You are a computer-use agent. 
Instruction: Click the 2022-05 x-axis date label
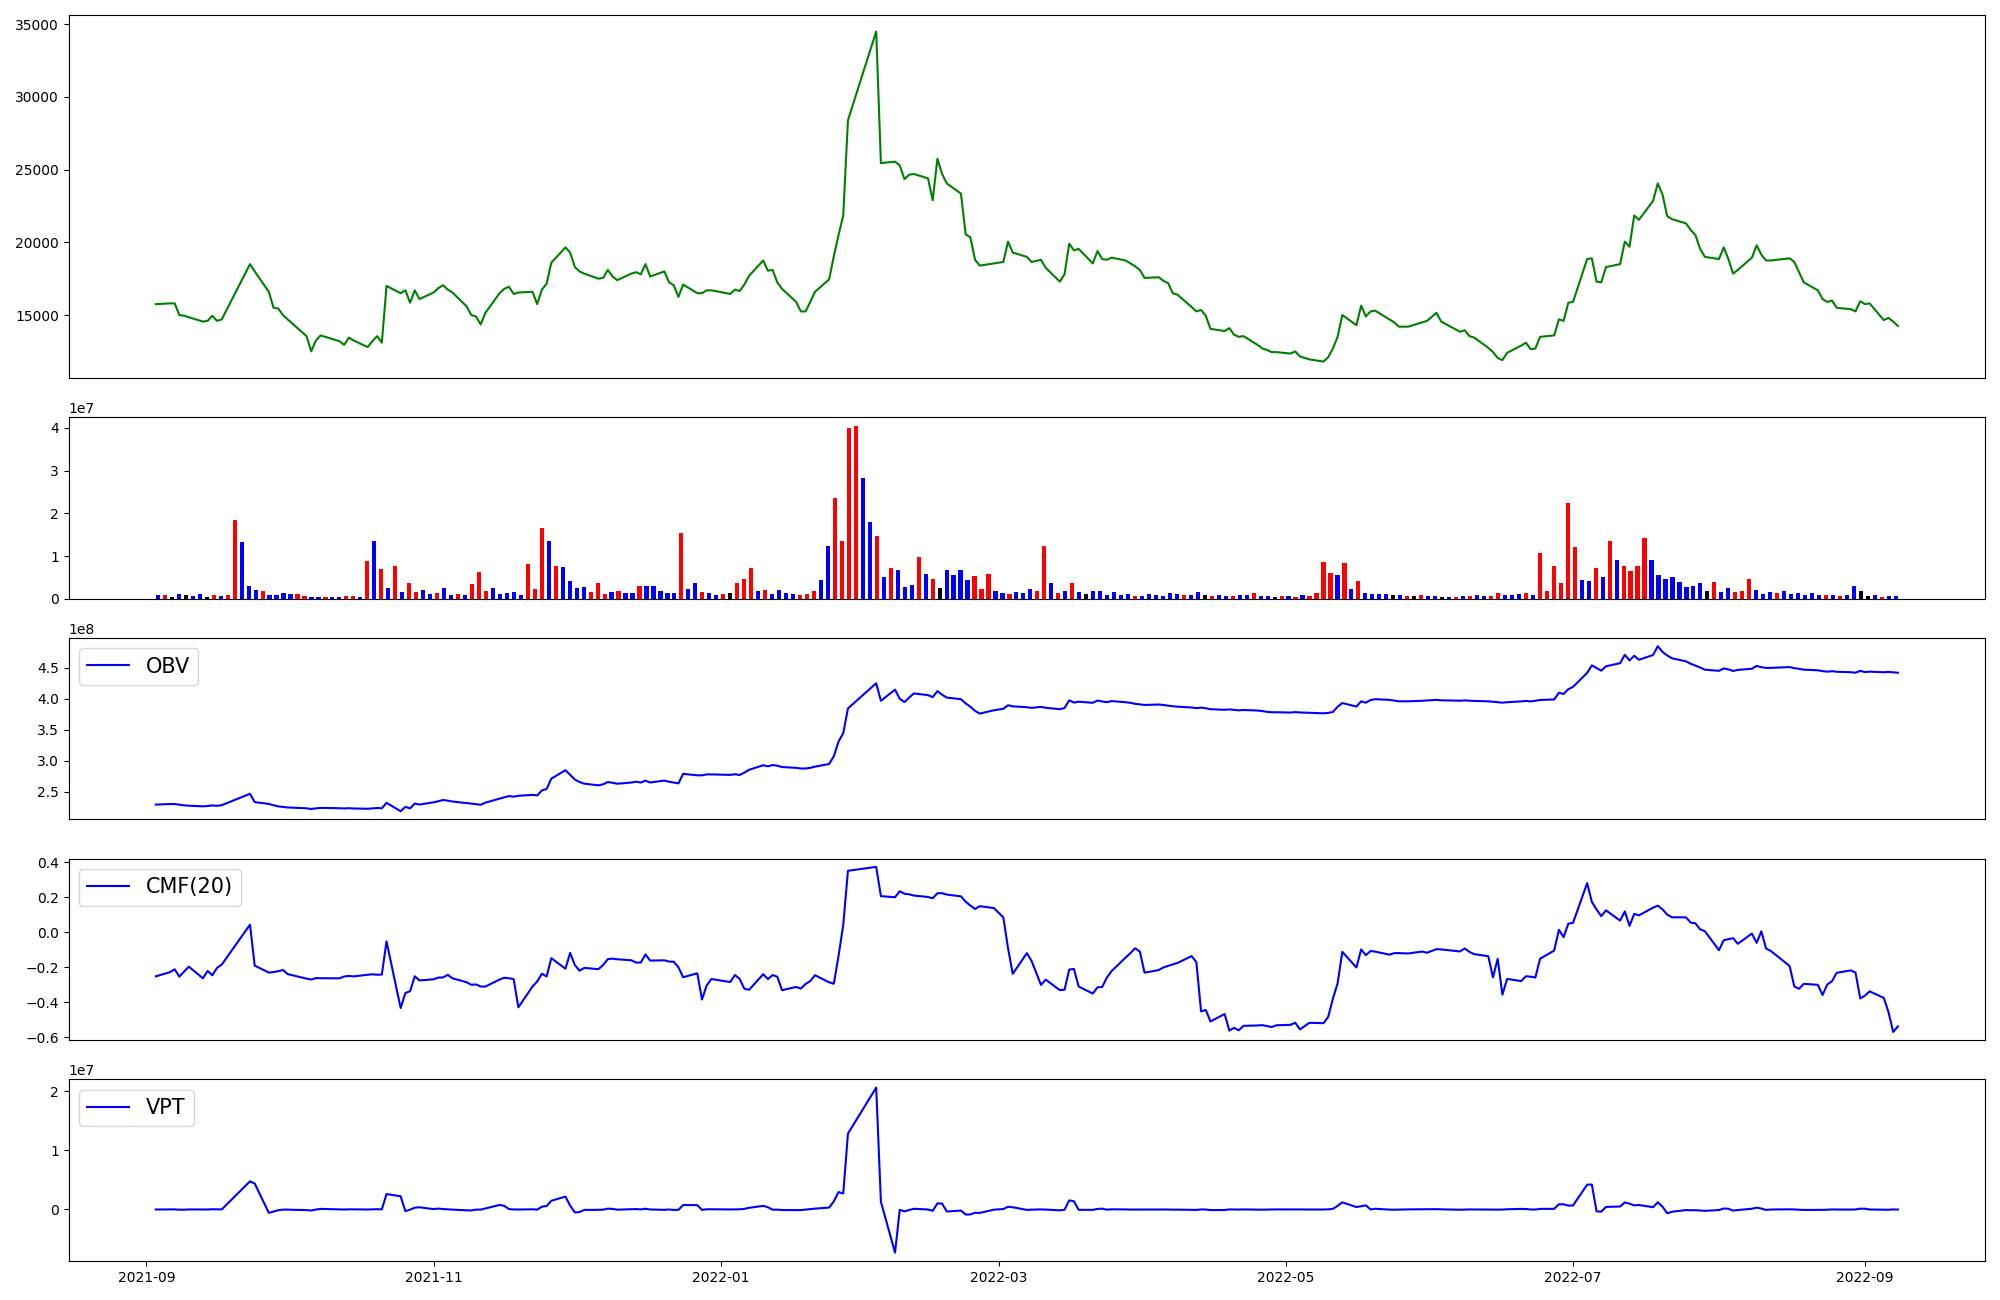click(x=1285, y=1277)
